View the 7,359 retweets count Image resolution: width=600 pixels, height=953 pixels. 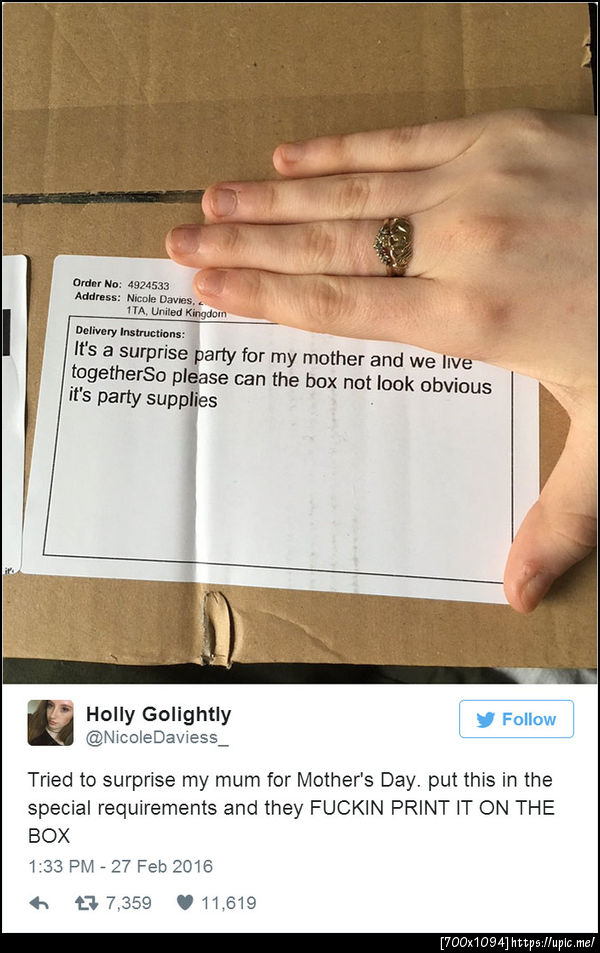(128, 903)
